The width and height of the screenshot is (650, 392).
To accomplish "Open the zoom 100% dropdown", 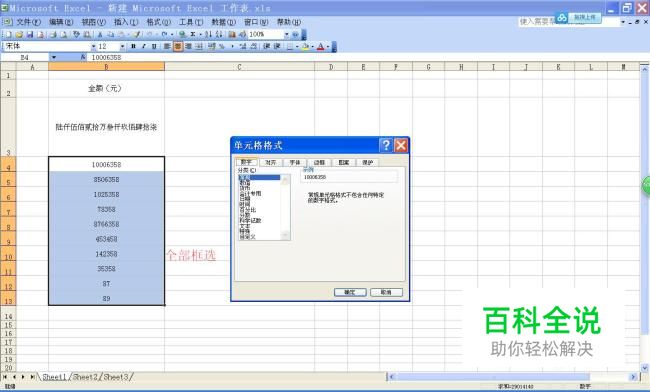I will click(x=286, y=34).
